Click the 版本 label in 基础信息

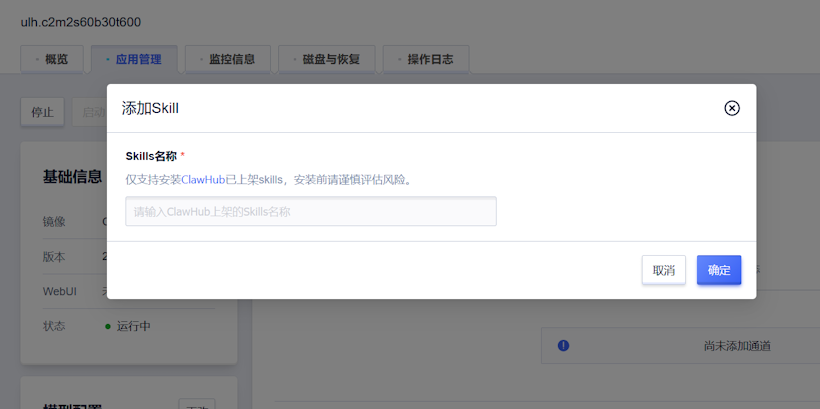(x=54, y=257)
